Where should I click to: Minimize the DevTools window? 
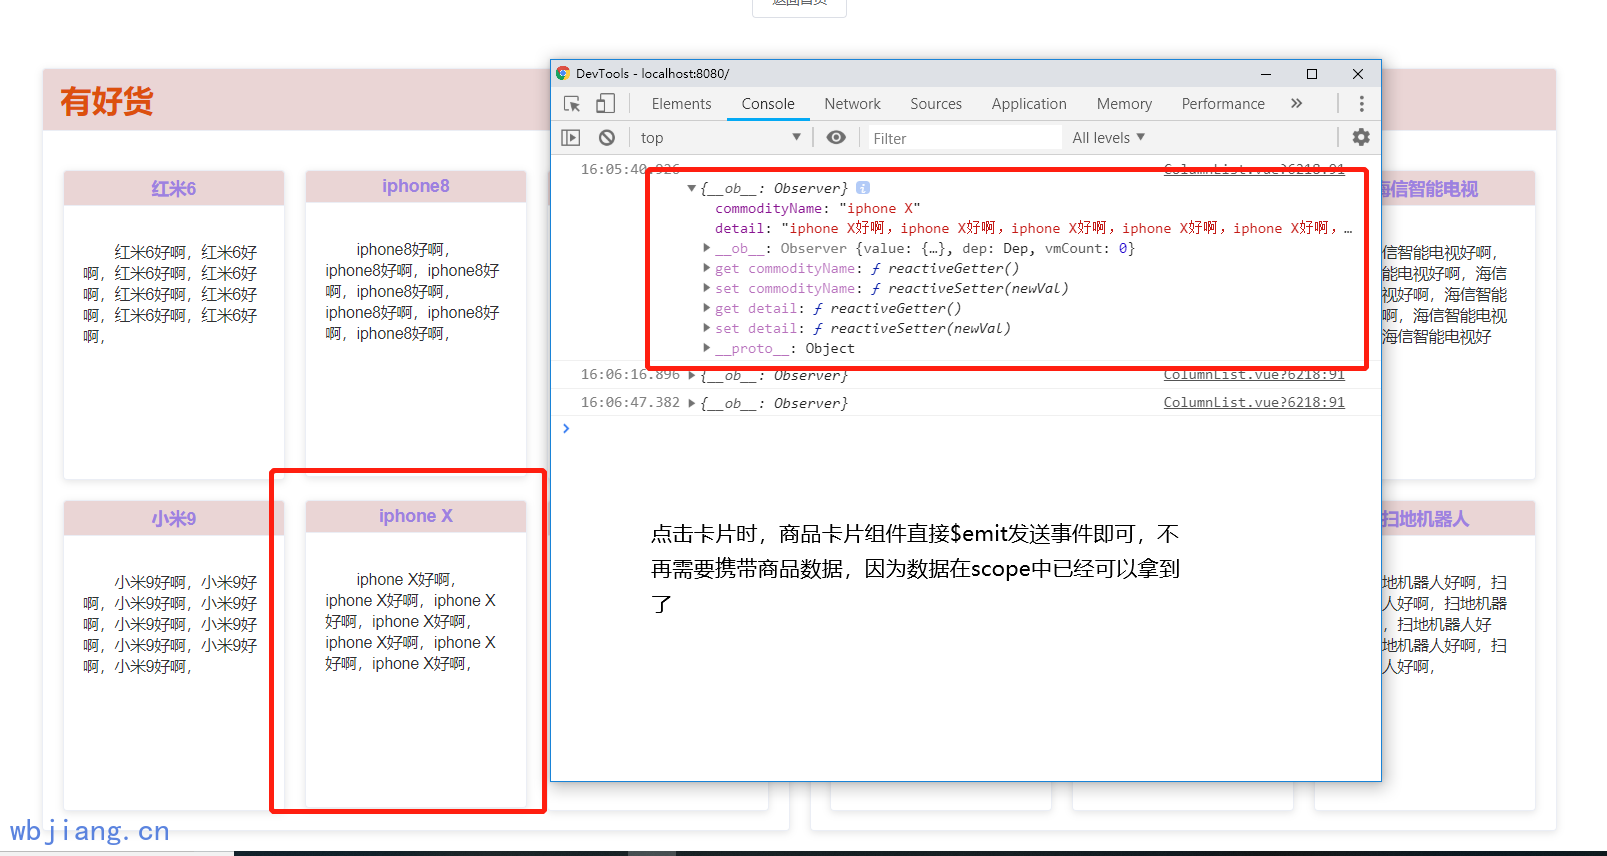tap(1266, 74)
